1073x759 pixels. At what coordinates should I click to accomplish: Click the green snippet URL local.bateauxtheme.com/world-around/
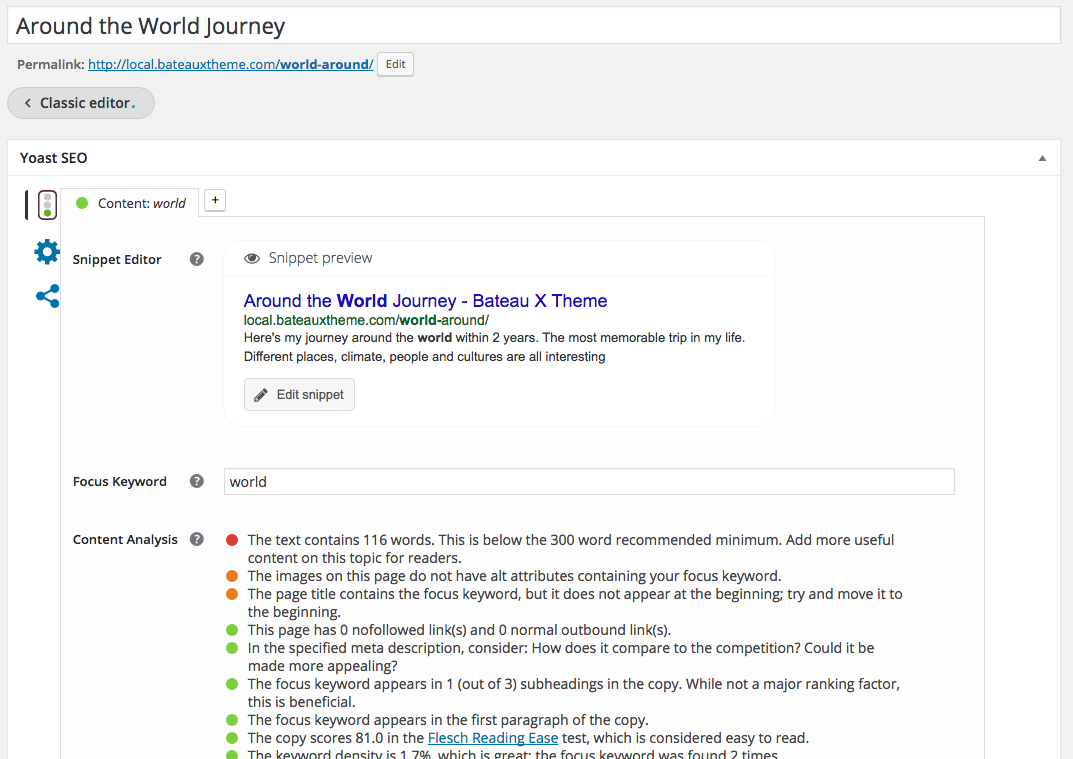click(x=366, y=320)
